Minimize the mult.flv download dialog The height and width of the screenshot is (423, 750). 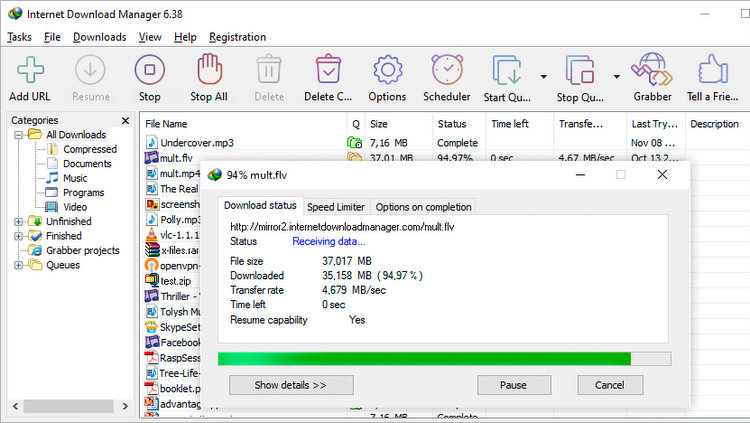click(x=580, y=175)
